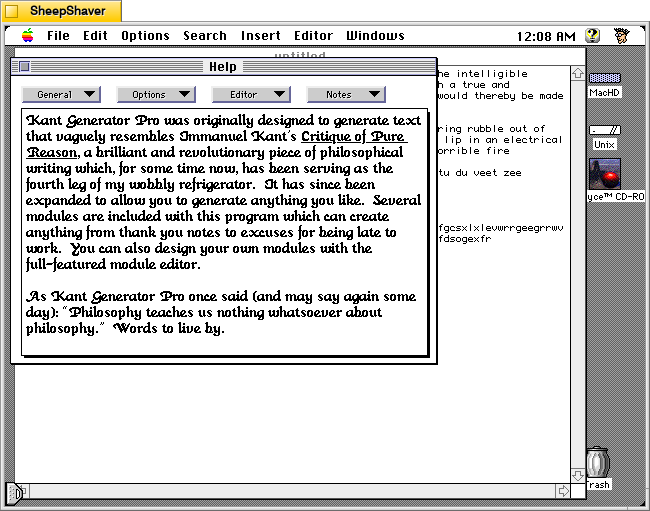This screenshot has width=650, height=511.
Task: Open the application switcher icon in menu bar
Action: click(622, 36)
